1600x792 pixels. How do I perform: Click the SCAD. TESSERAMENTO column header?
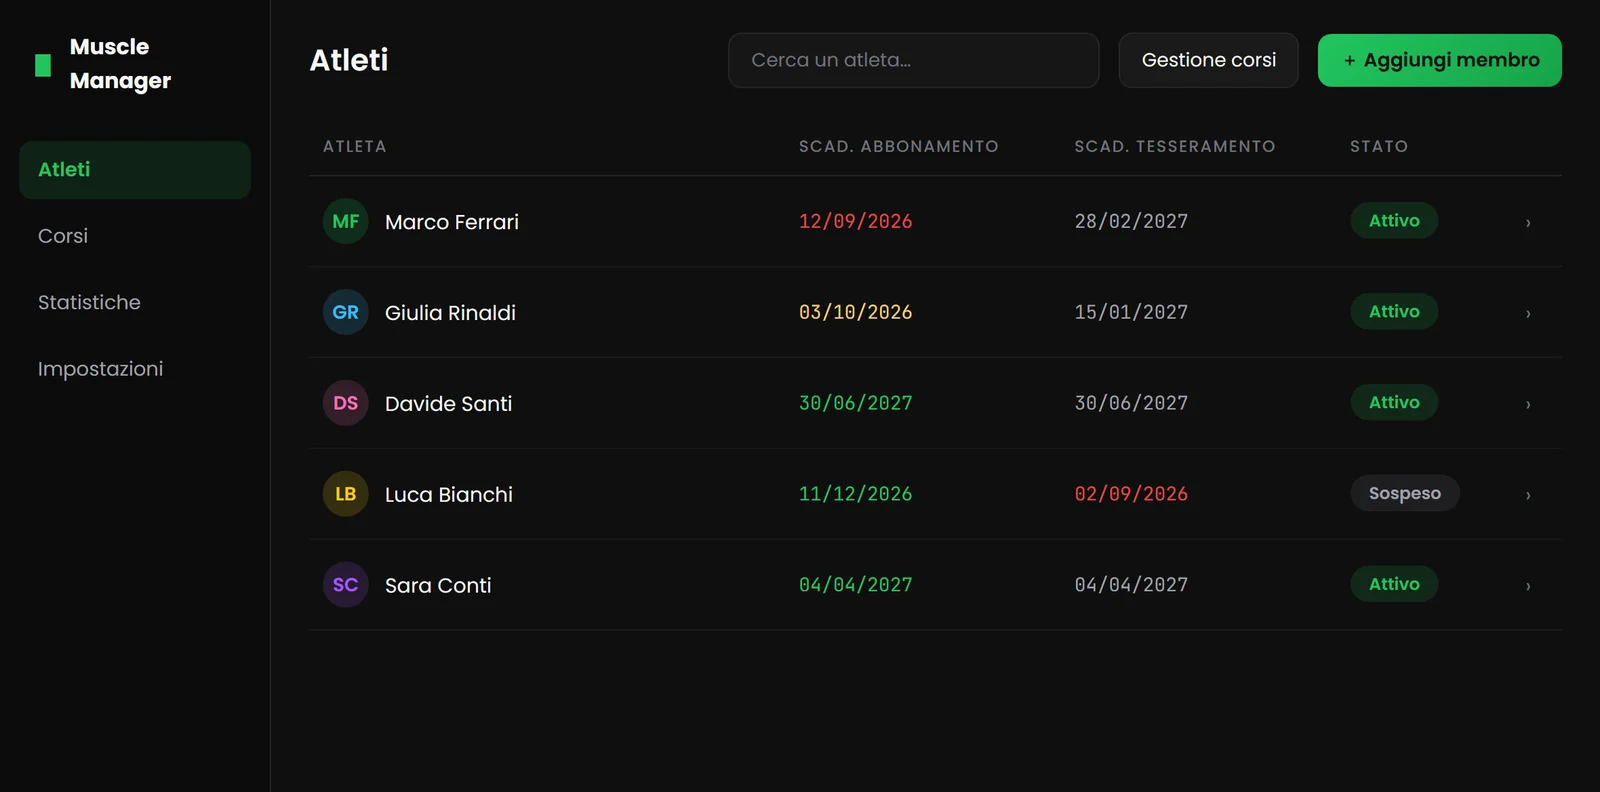point(1175,147)
